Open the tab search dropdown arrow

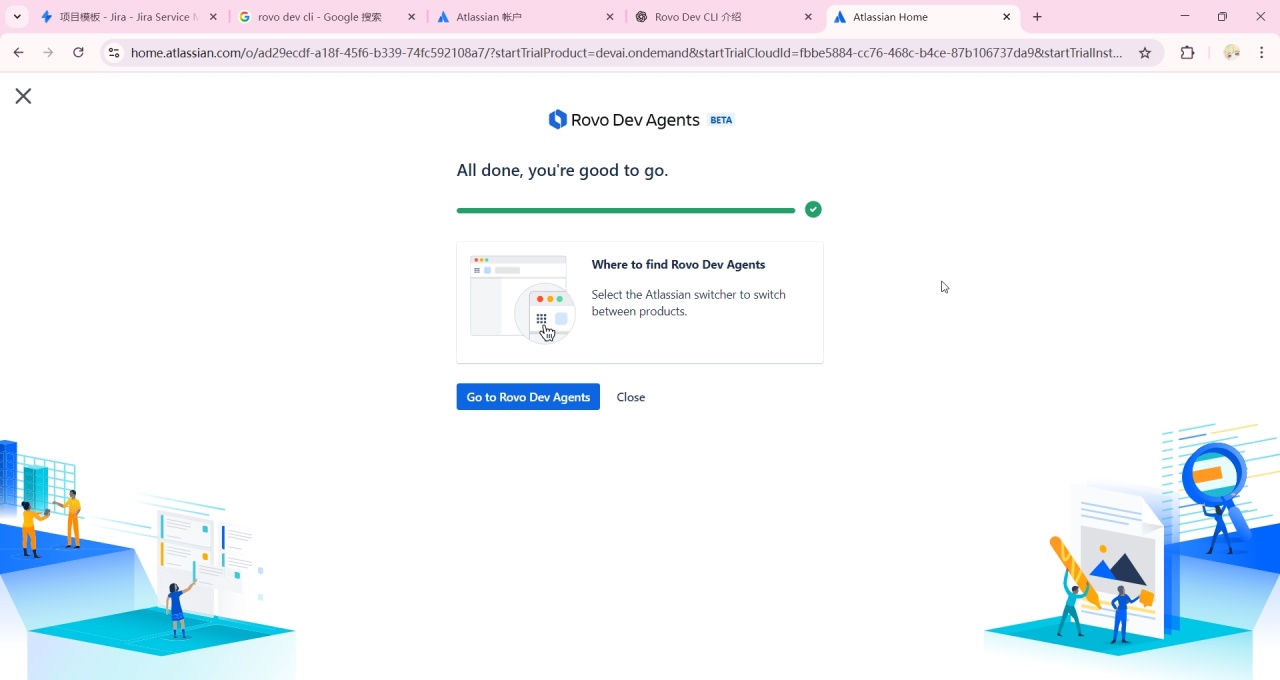pyautogui.click(x=17, y=17)
